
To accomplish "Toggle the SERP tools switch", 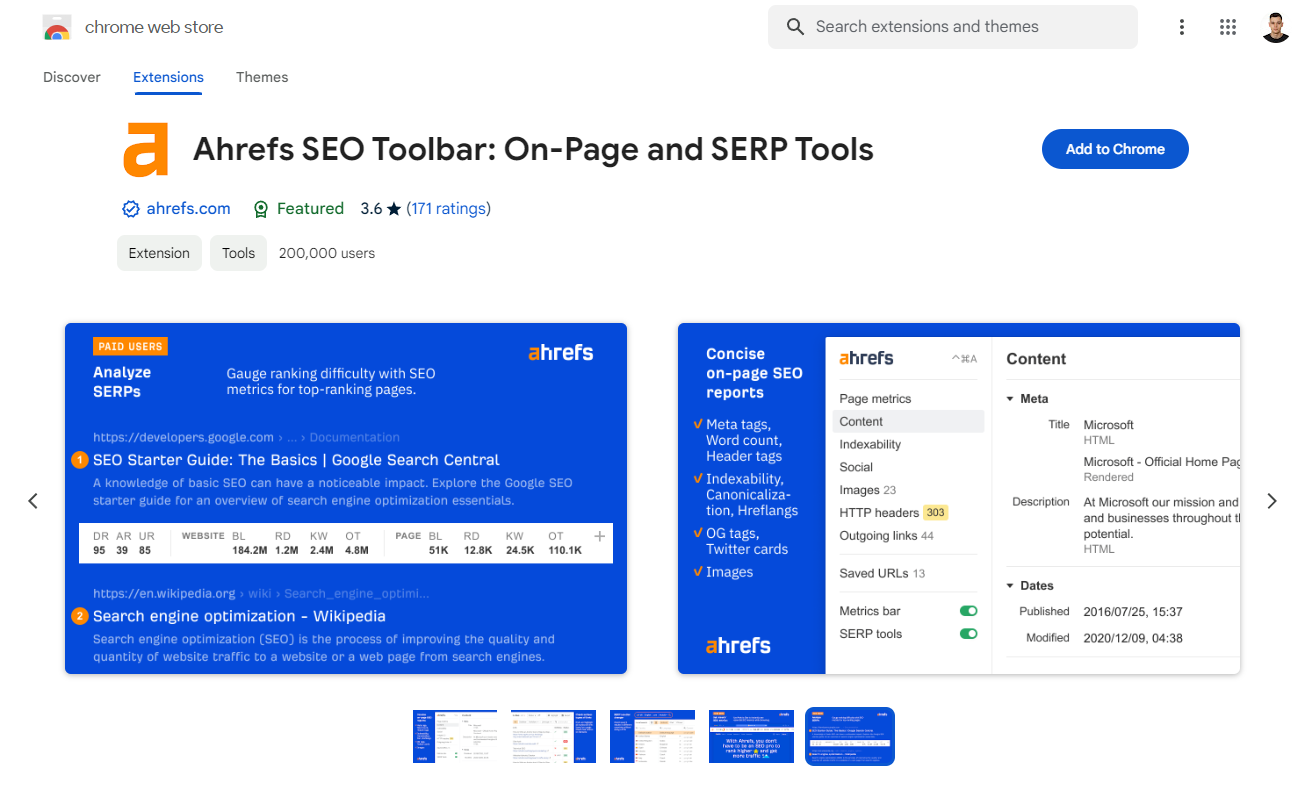I will click(x=968, y=634).
